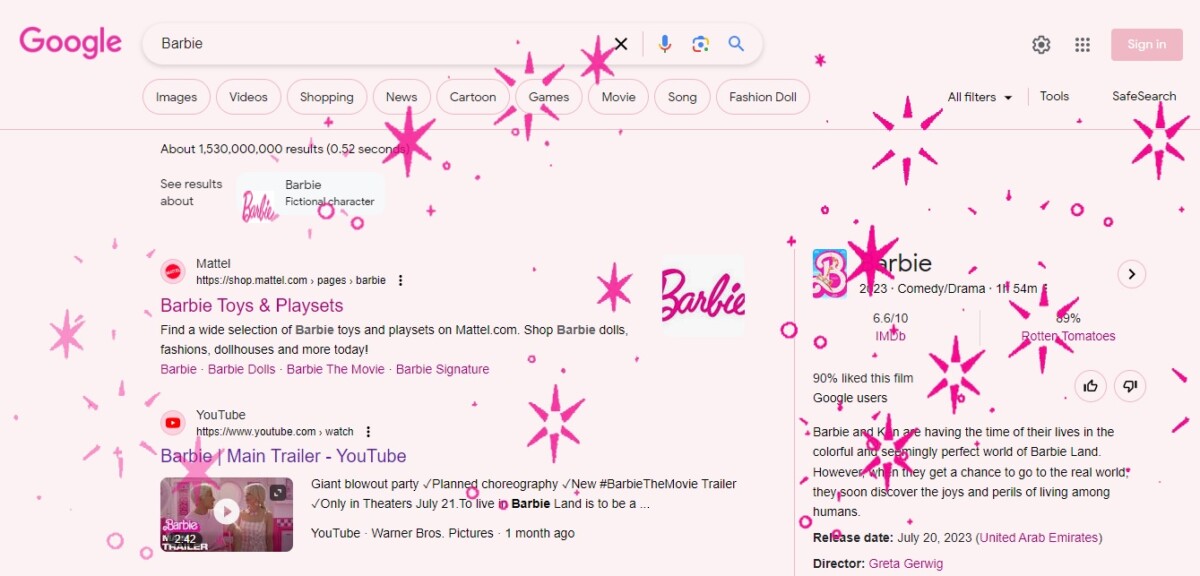Clear the search box text
Viewport: 1200px width, 576px height.
[621, 44]
